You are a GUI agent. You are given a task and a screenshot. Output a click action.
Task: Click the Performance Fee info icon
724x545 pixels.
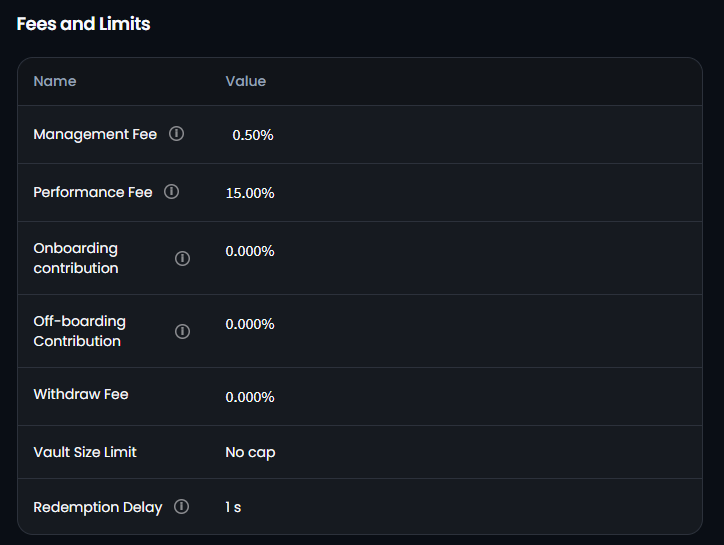click(x=172, y=192)
